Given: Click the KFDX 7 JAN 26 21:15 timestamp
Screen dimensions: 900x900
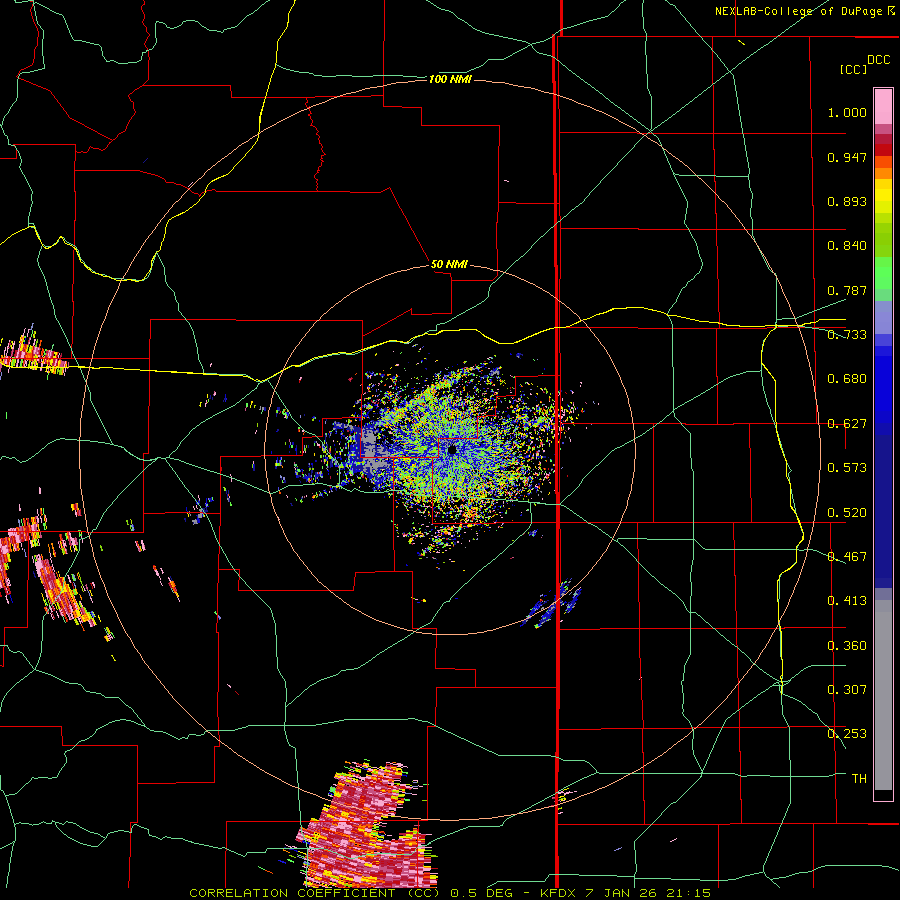Looking at the screenshot, I should point(626,893).
